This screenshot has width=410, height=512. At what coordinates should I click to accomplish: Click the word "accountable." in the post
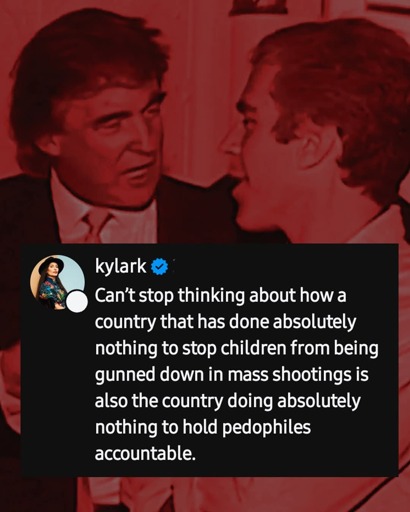point(145,453)
